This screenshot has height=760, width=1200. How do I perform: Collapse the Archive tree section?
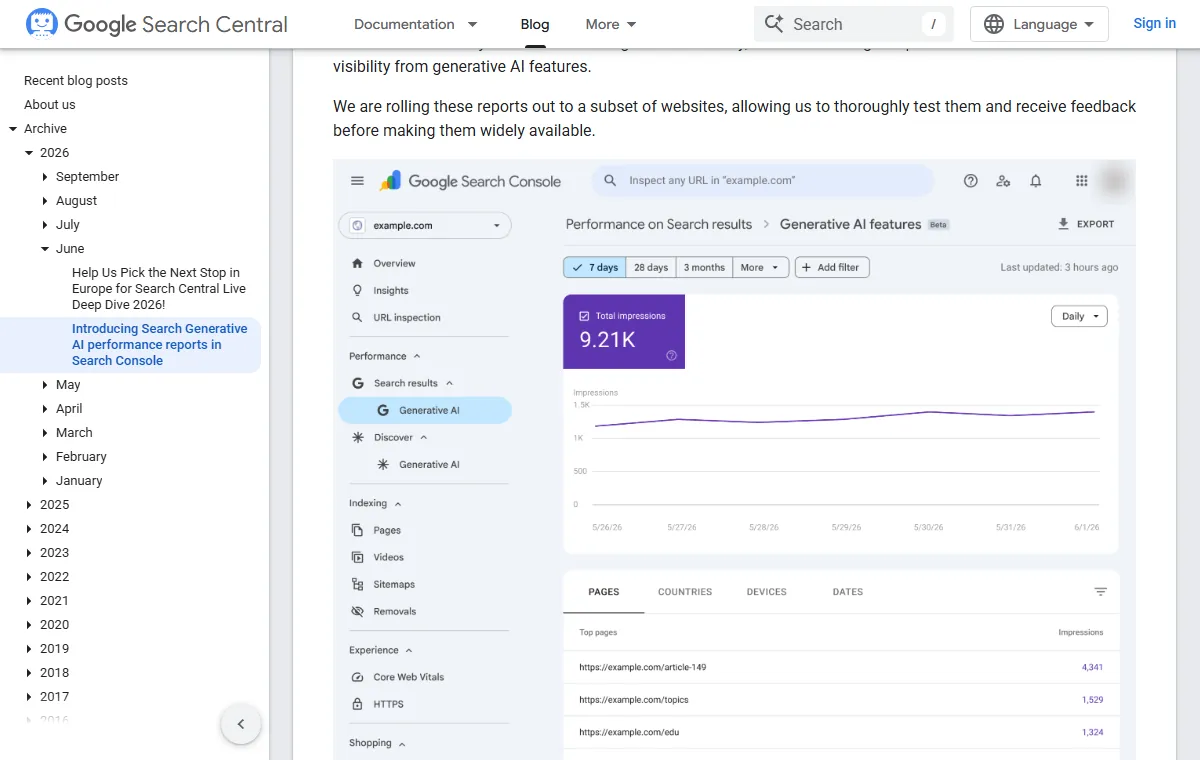pyautogui.click(x=13, y=128)
